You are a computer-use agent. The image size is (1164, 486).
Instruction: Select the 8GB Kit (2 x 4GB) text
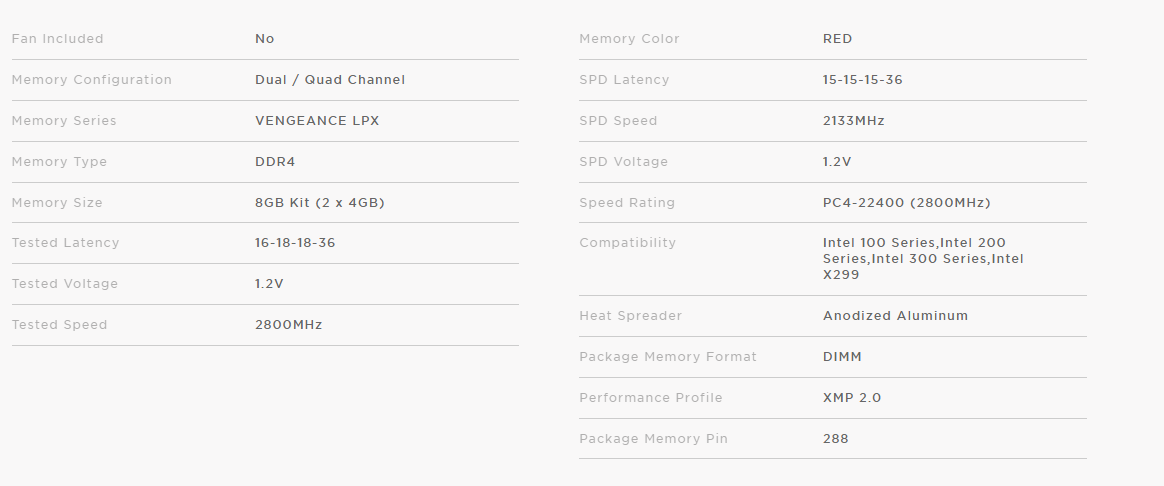pyautogui.click(x=320, y=203)
